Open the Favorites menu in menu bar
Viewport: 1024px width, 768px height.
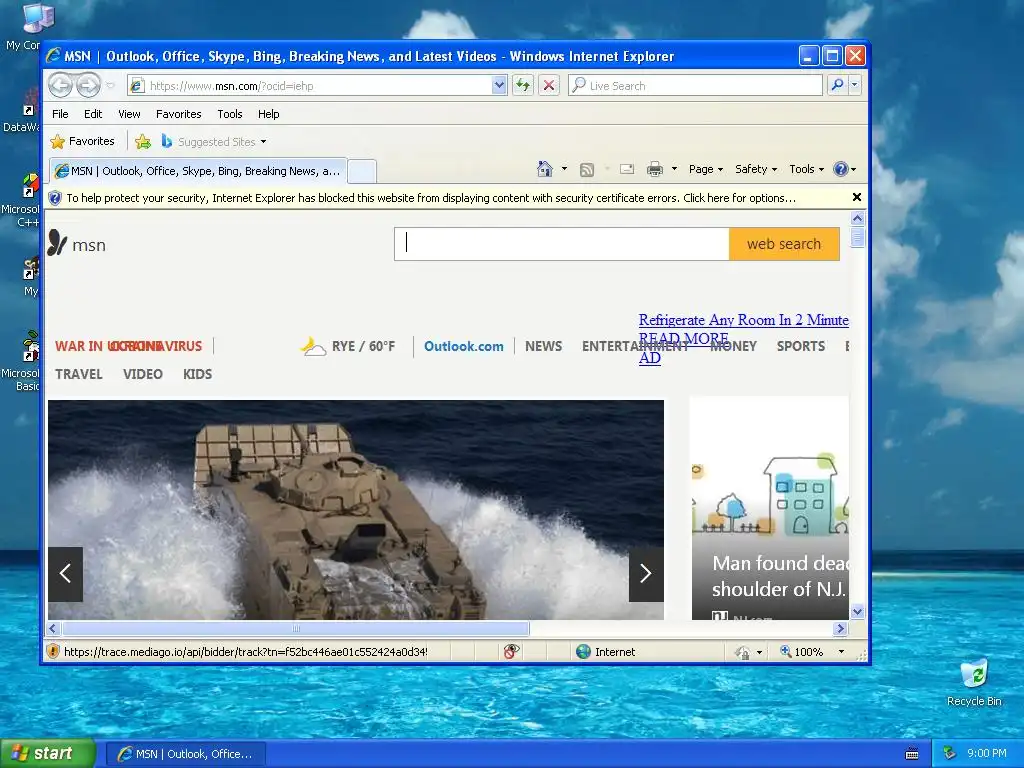(x=178, y=114)
